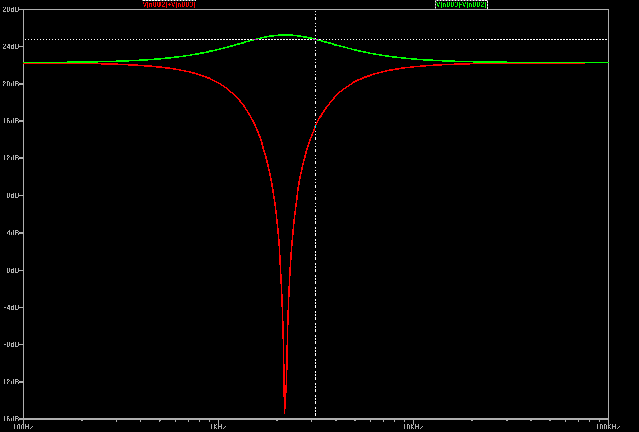639x432 pixels.
Task: Click the green trace label at top
Action: coord(461,4)
